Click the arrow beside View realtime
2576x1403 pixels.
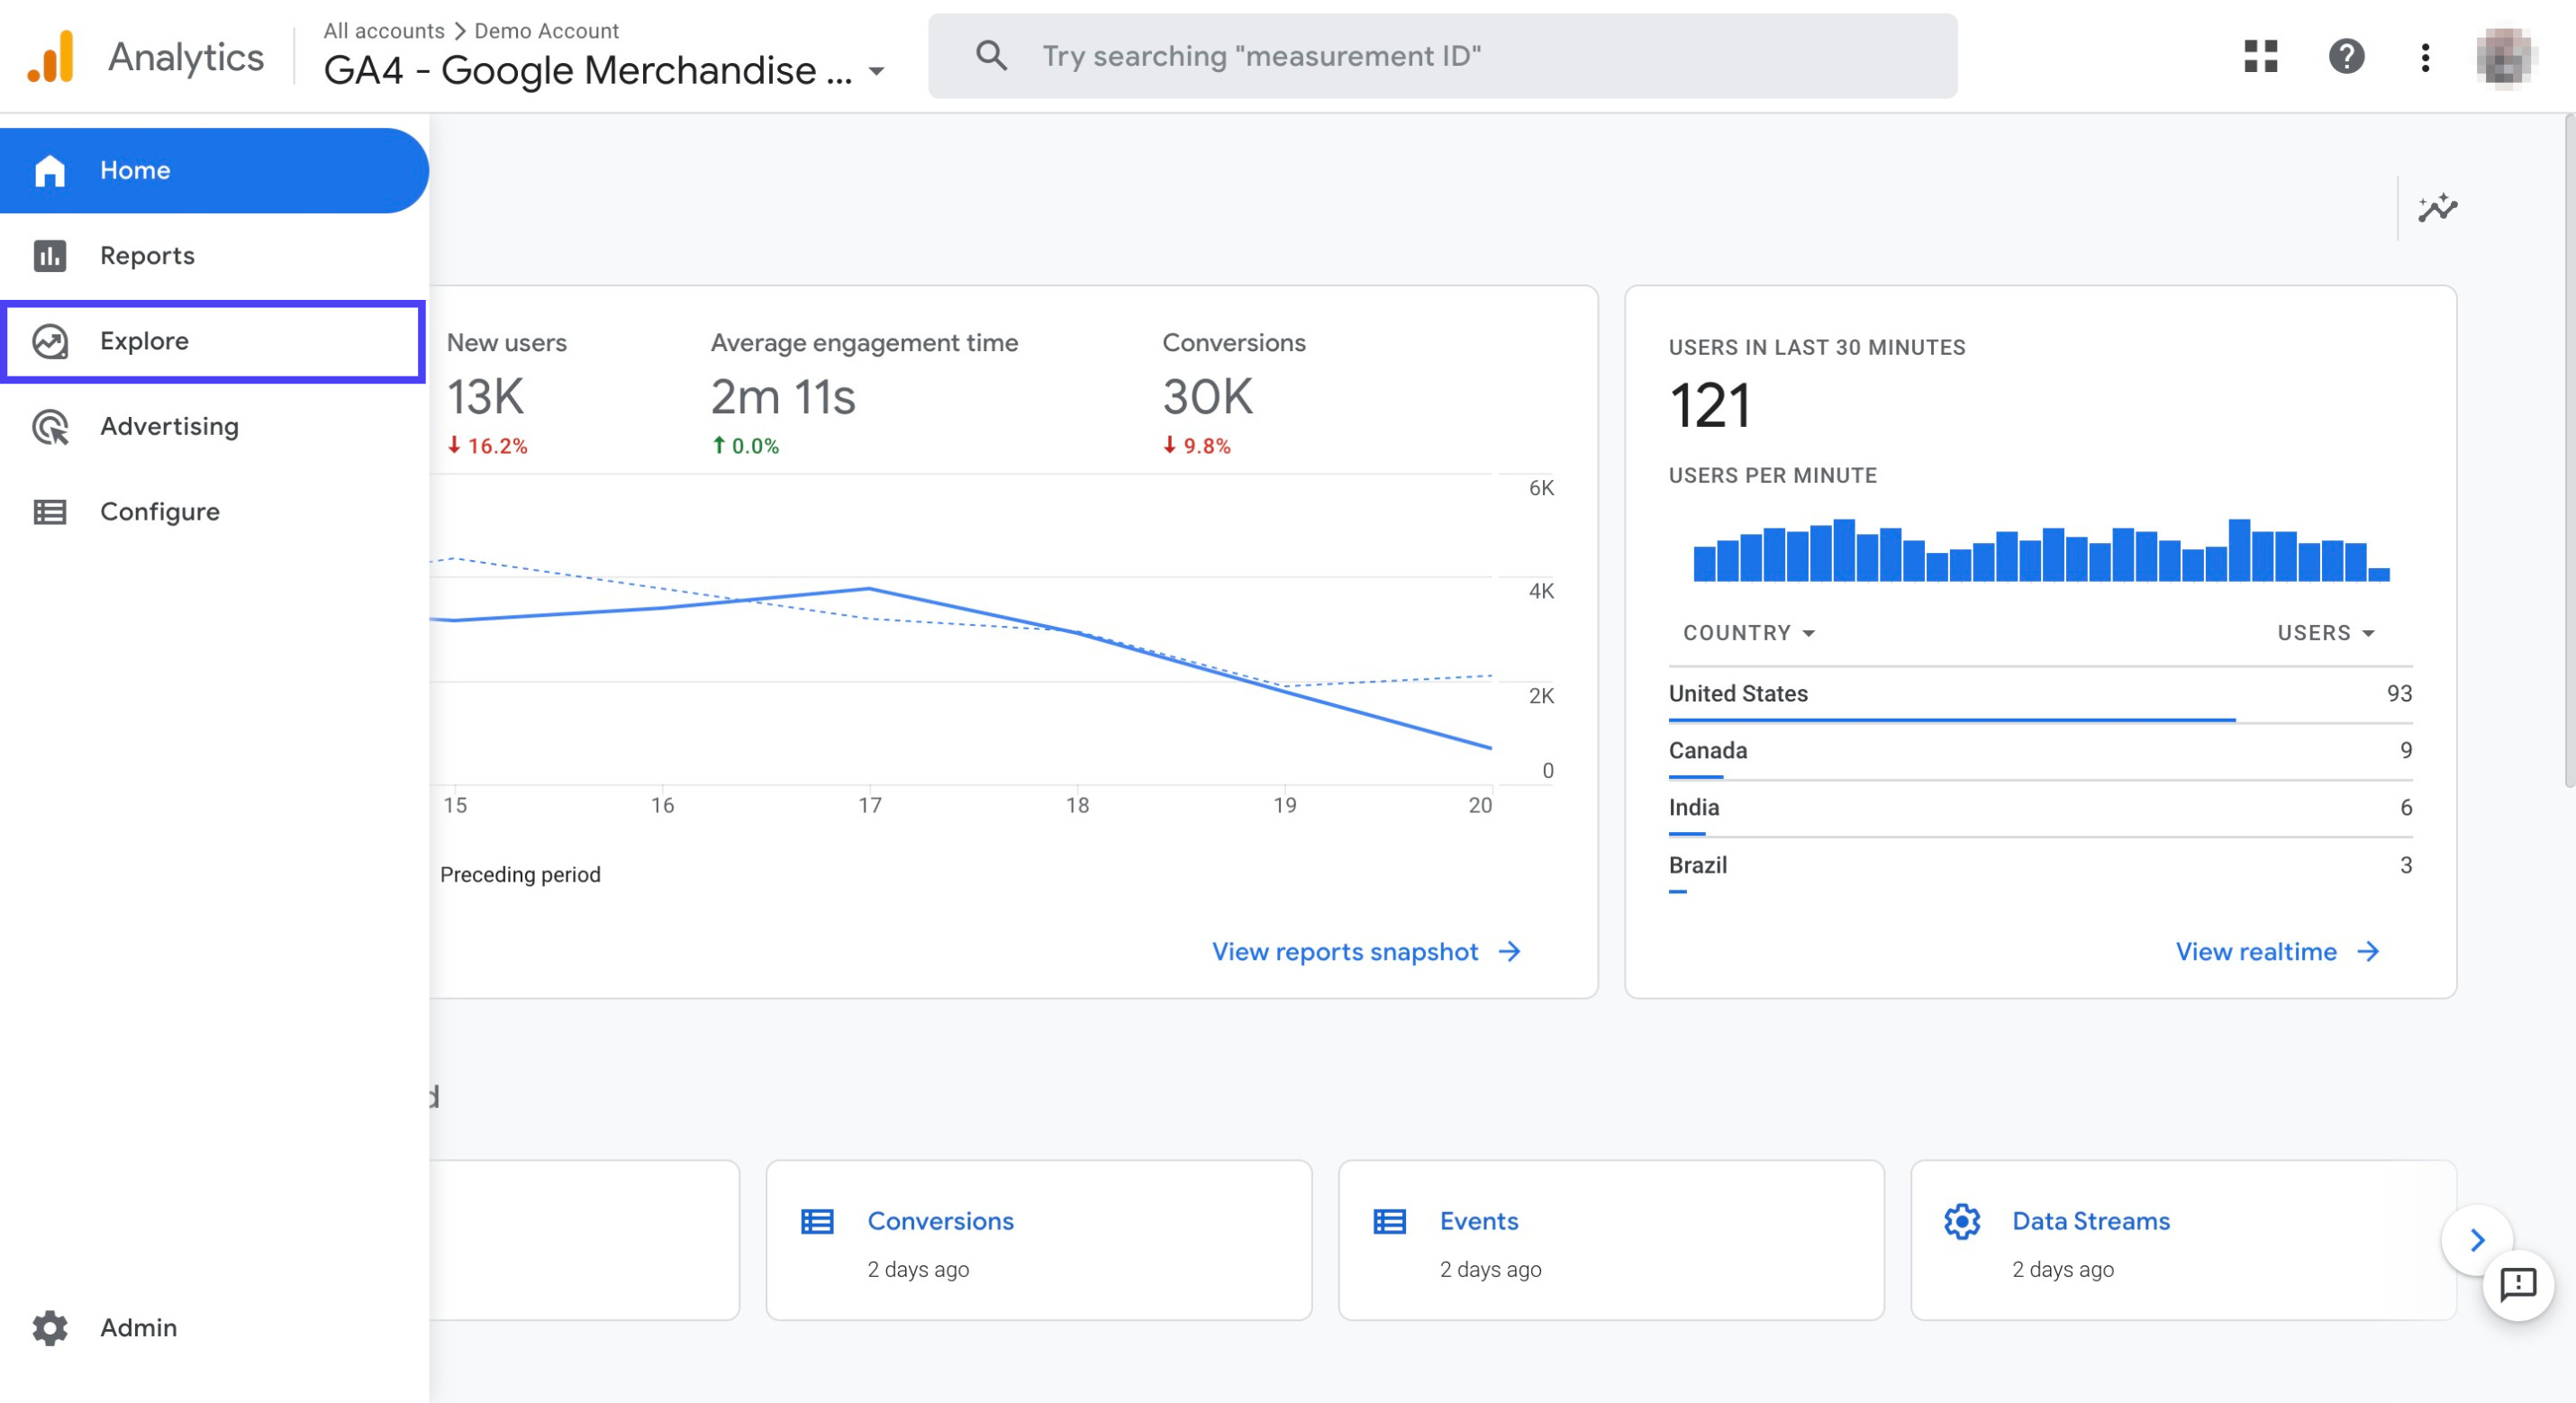click(x=2368, y=951)
